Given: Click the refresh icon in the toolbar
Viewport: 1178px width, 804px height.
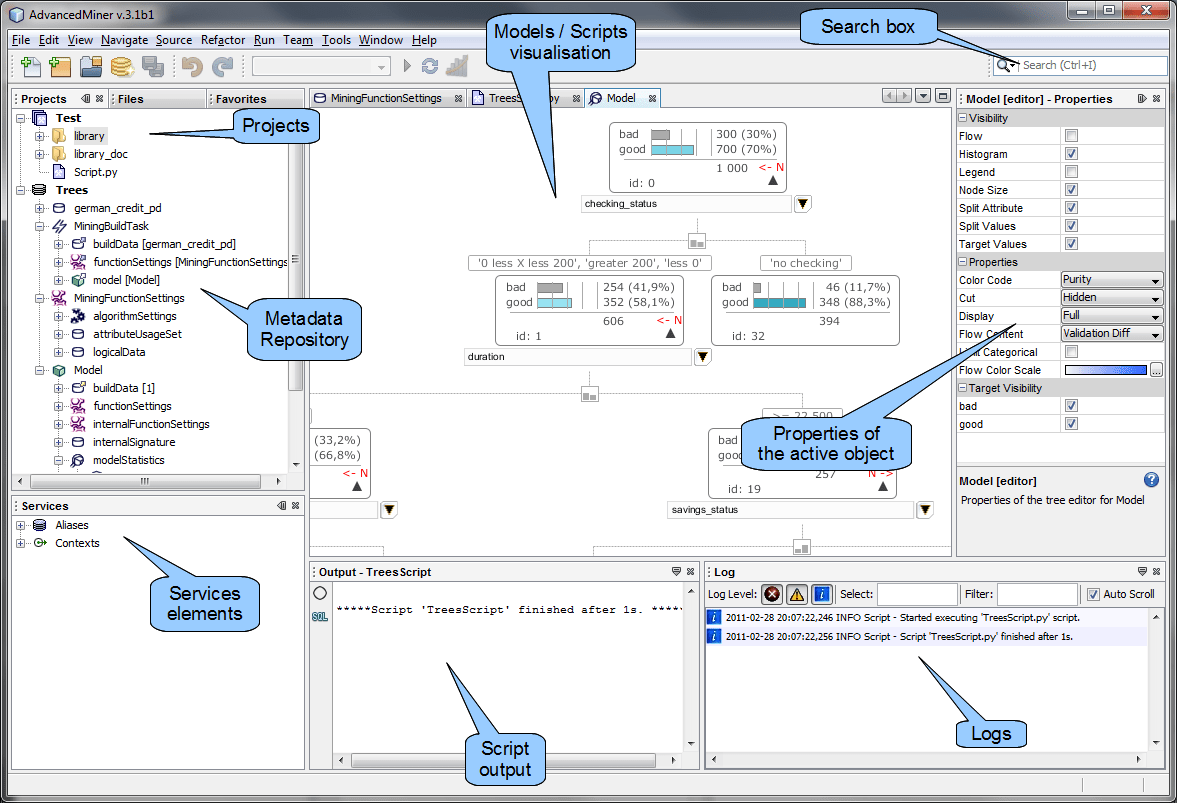Looking at the screenshot, I should click(x=431, y=64).
